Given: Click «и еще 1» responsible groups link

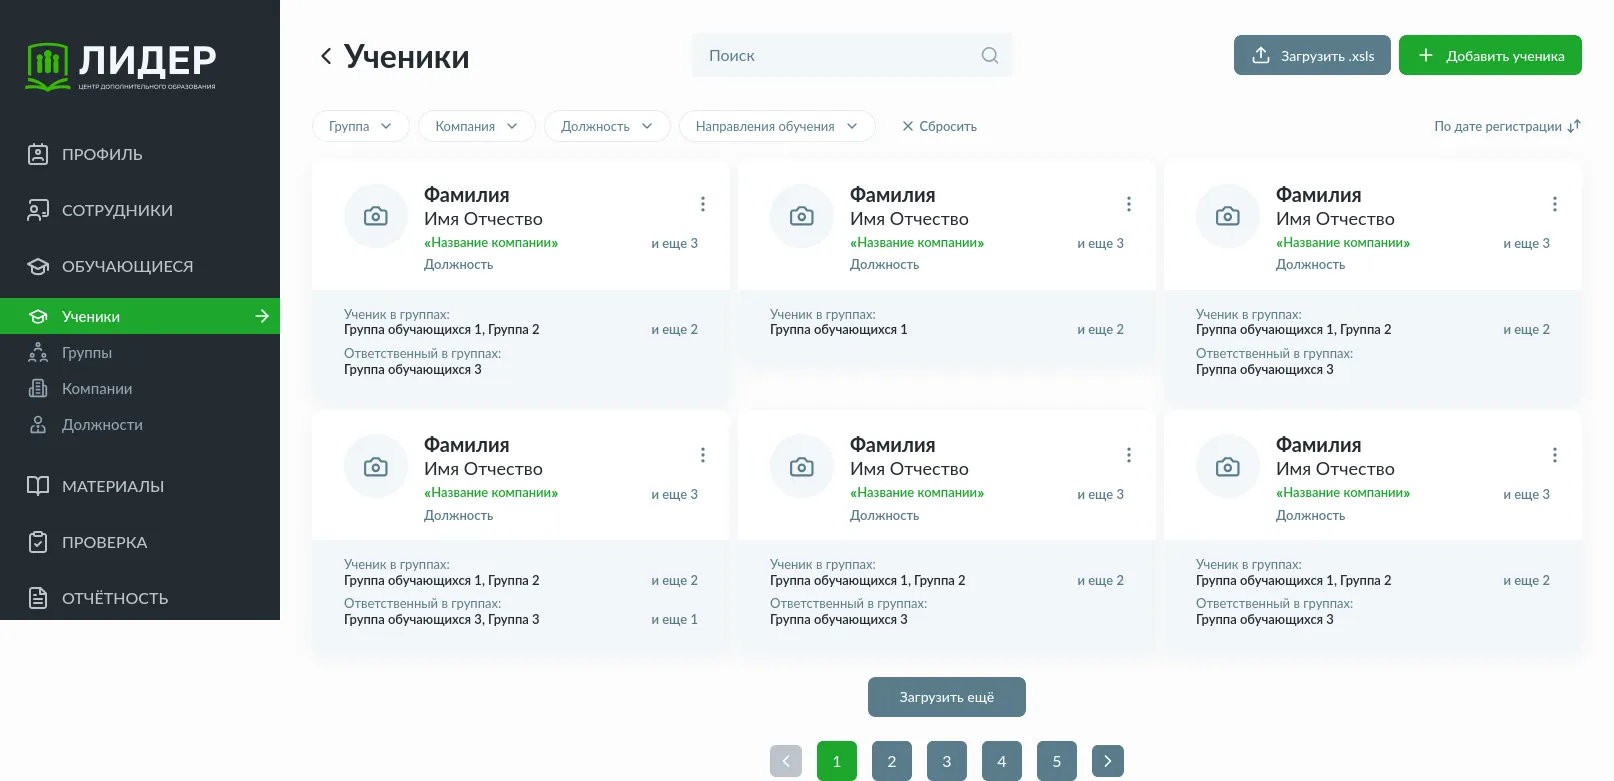Looking at the screenshot, I should [675, 619].
